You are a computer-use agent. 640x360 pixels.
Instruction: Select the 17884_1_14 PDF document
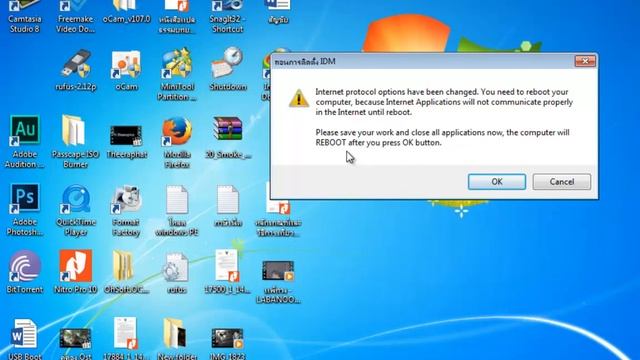pyautogui.click(x=126, y=339)
